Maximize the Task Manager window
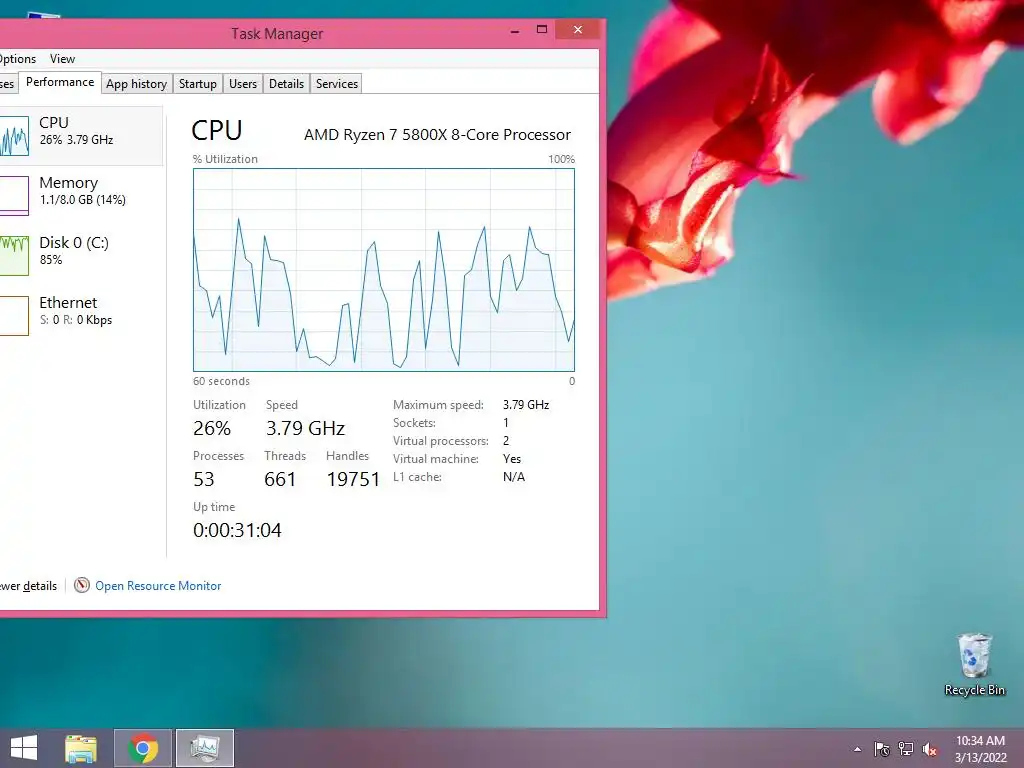 (541, 30)
